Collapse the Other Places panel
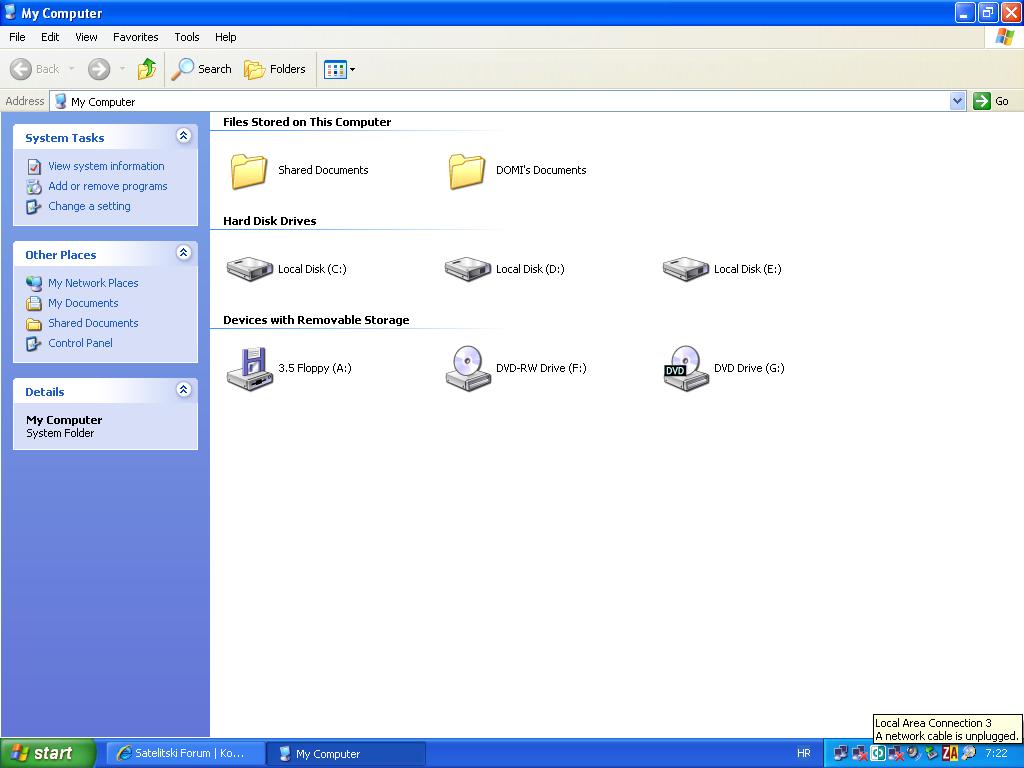This screenshot has height=768, width=1024. (x=183, y=253)
